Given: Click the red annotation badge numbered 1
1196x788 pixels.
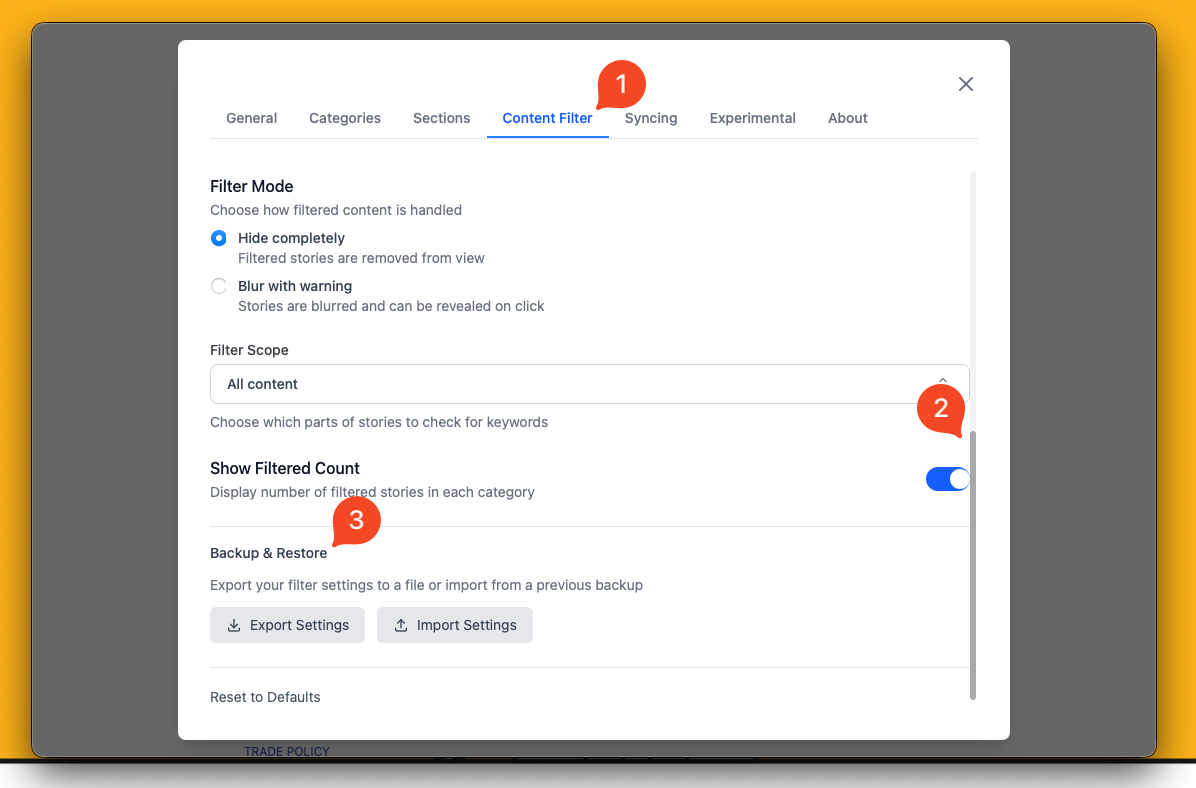Looking at the screenshot, I should click(x=622, y=85).
